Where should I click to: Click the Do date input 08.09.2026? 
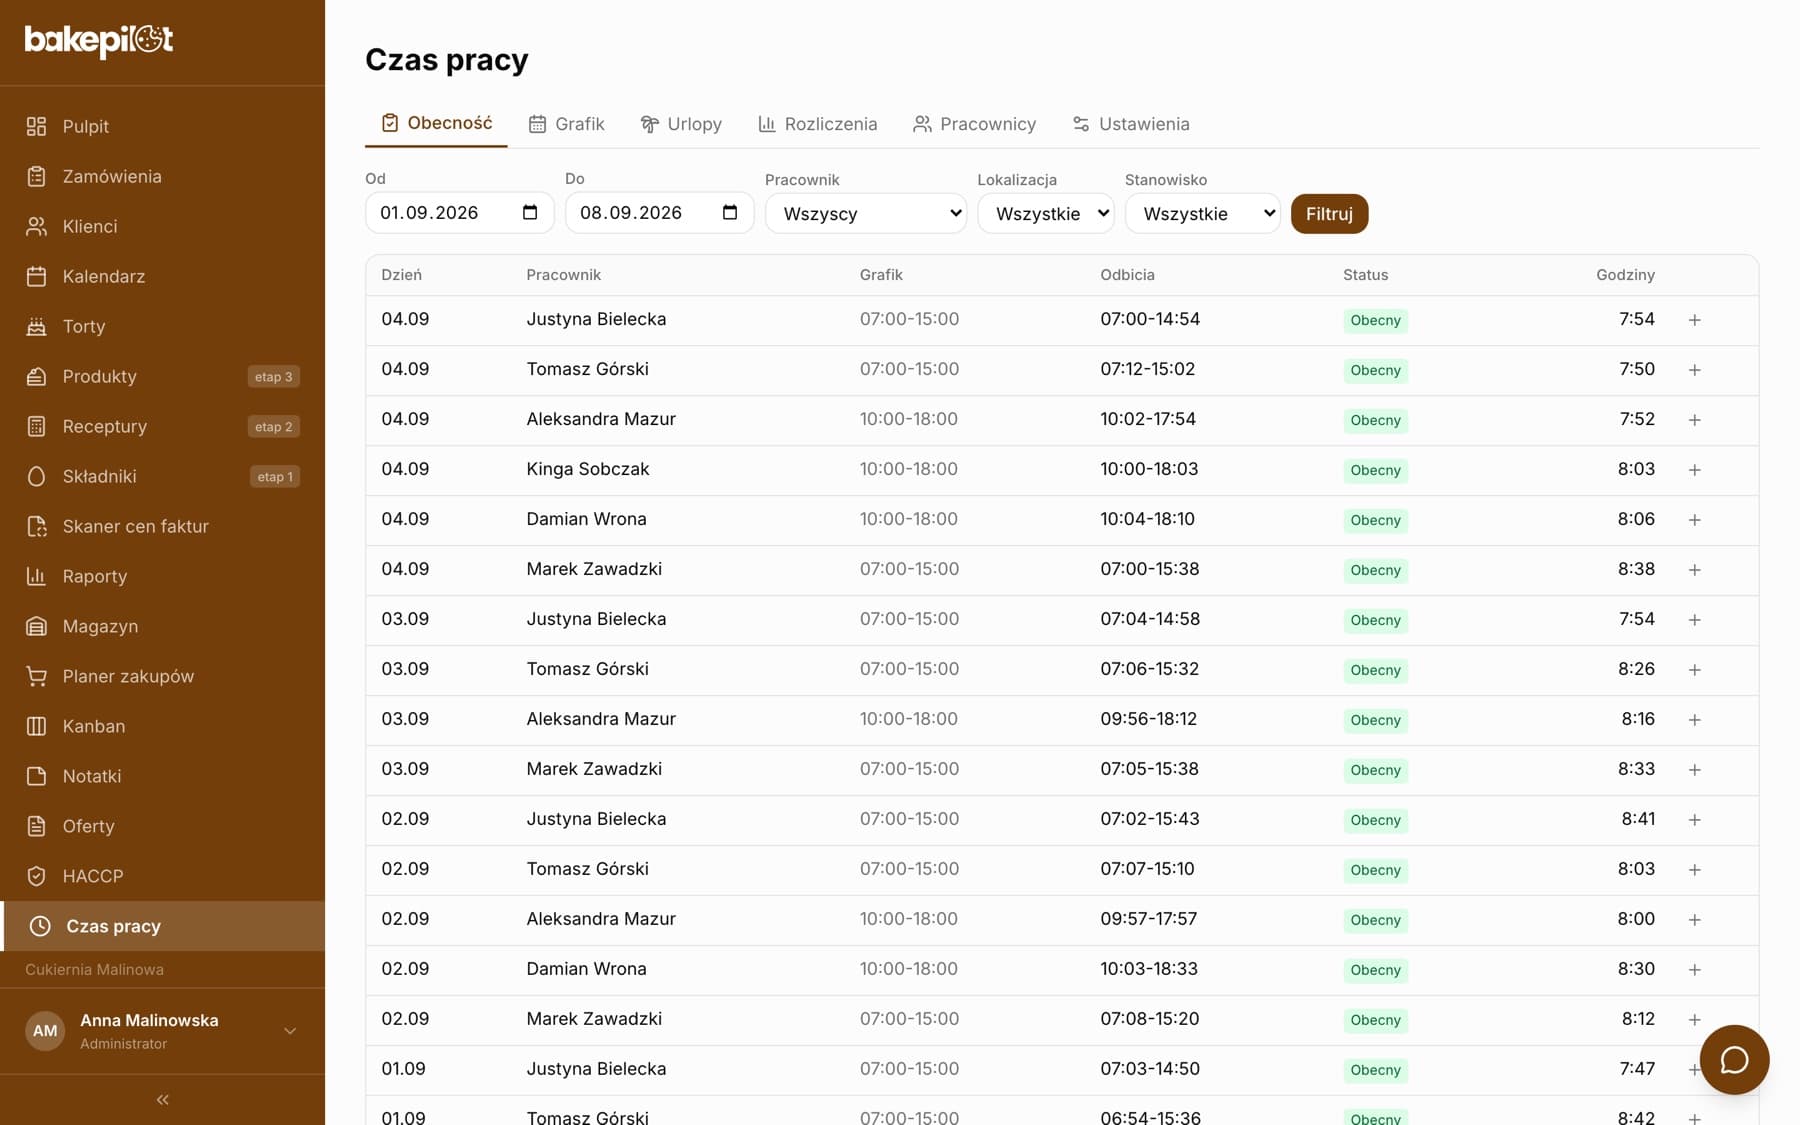point(659,212)
